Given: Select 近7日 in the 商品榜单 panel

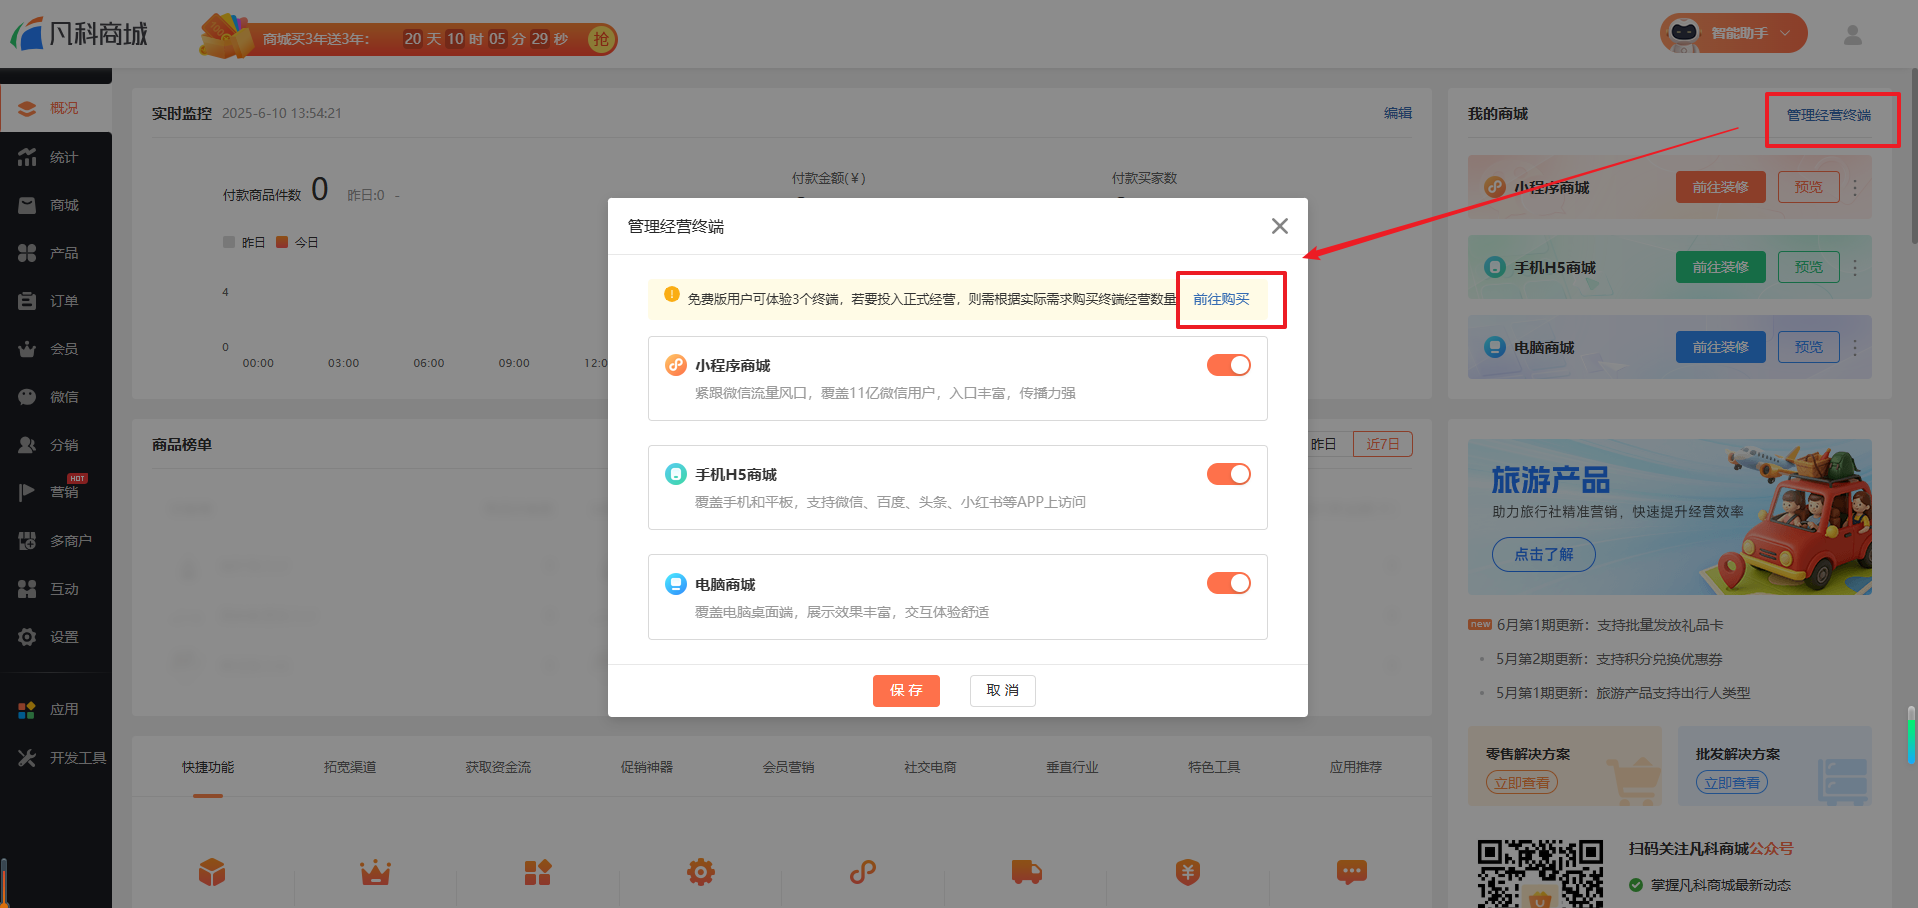Looking at the screenshot, I should [x=1383, y=444].
